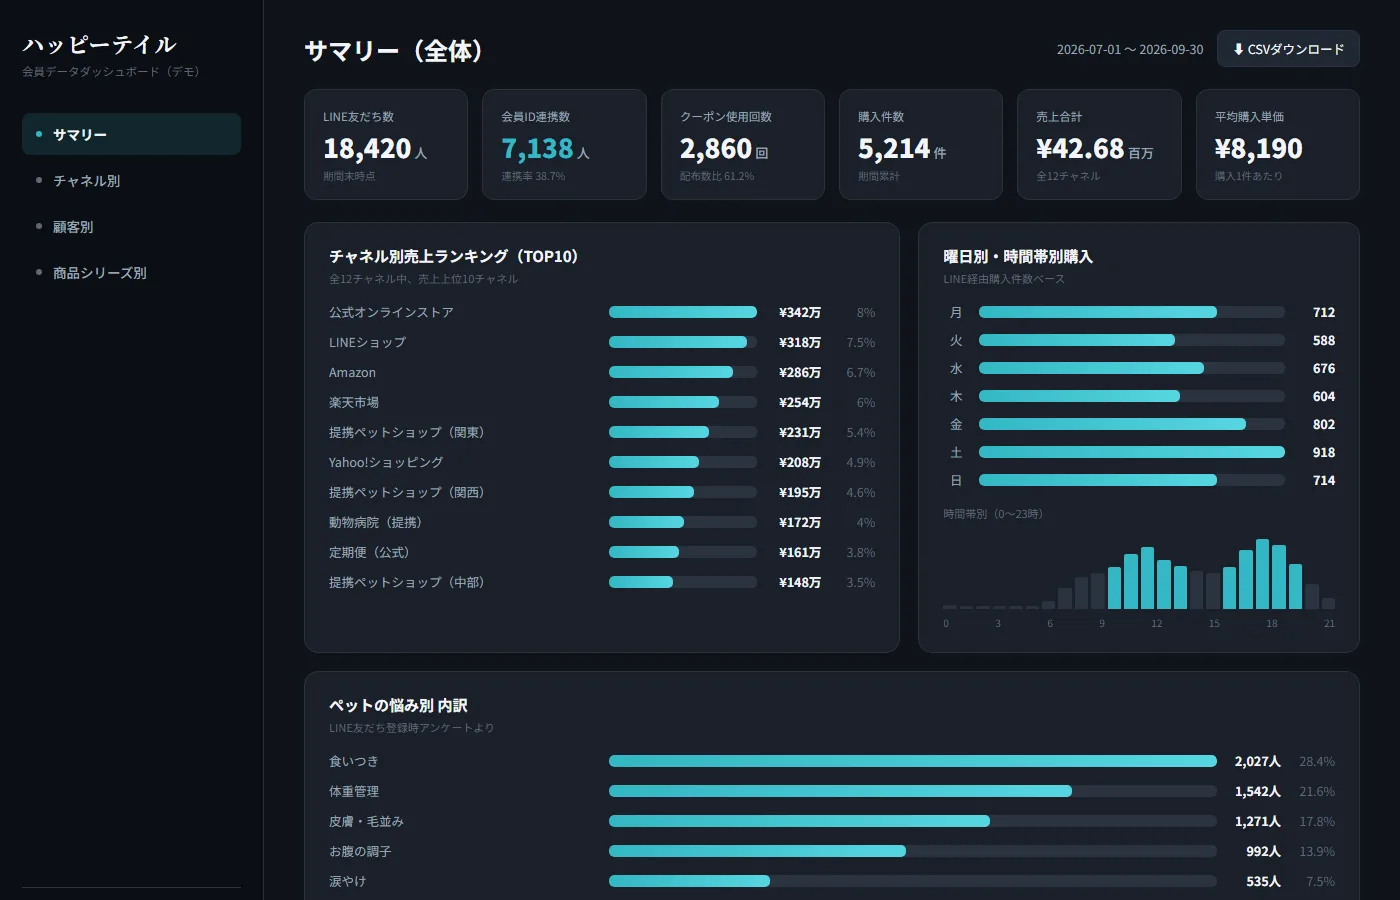Click the 売上合計 value ¥42.68
This screenshot has height=900, width=1400.
click(x=1080, y=149)
